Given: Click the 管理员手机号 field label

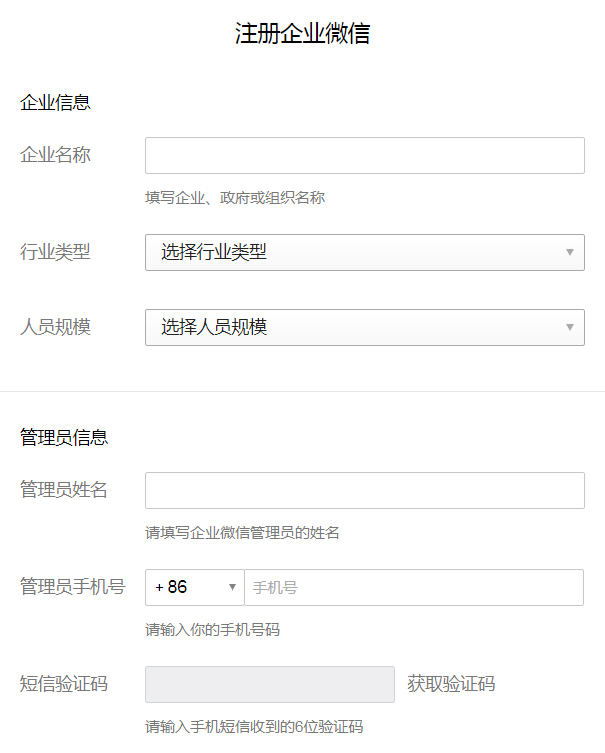Looking at the screenshot, I should click(x=72, y=588).
